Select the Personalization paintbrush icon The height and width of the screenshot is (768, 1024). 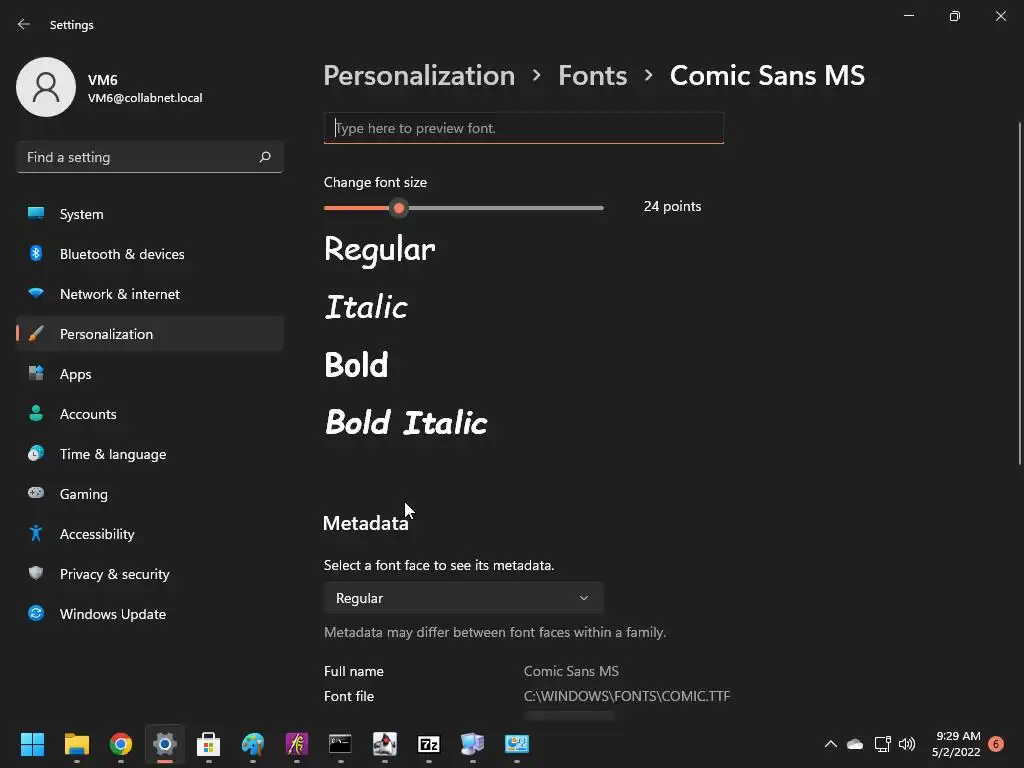point(36,334)
